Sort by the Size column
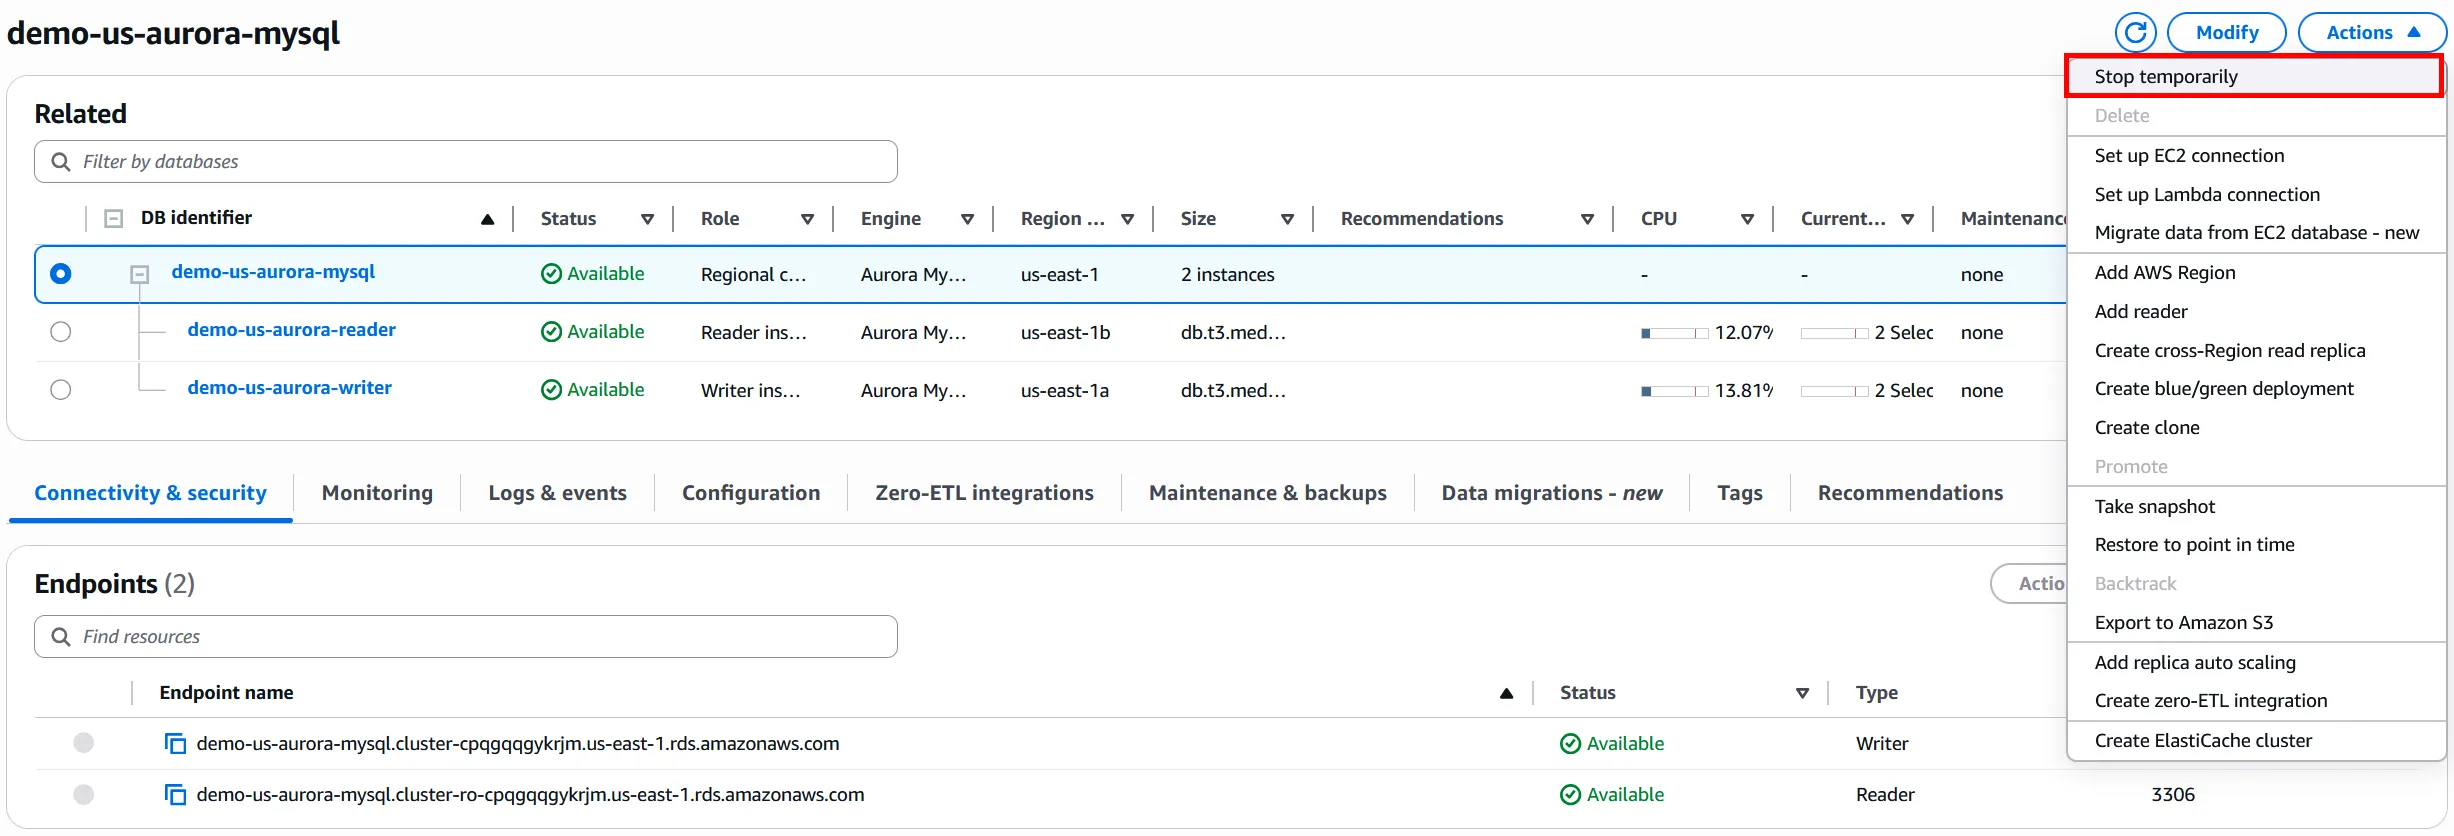Viewport: 2454px width, 836px height. point(1287,219)
